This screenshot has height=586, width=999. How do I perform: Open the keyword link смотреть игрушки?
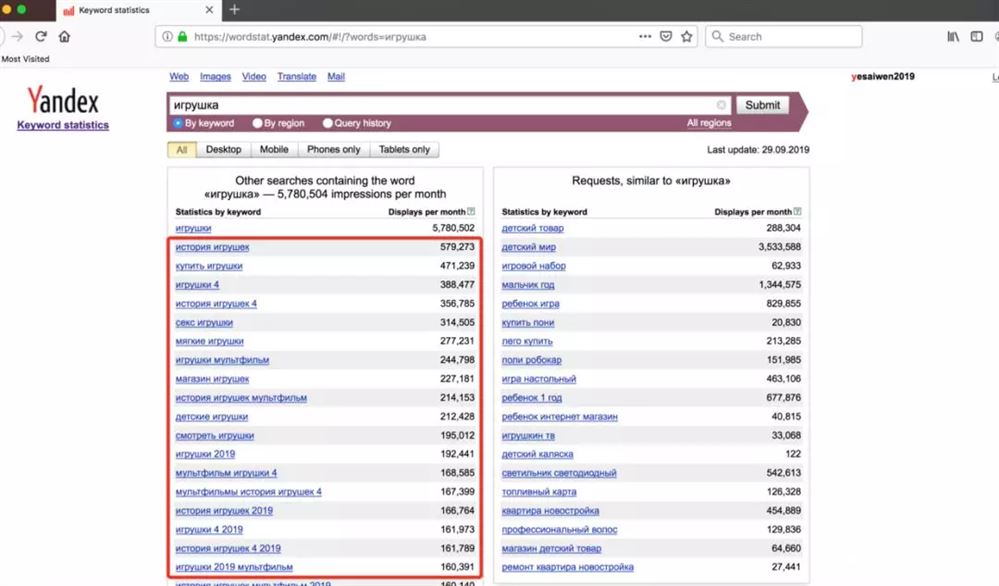(215, 436)
